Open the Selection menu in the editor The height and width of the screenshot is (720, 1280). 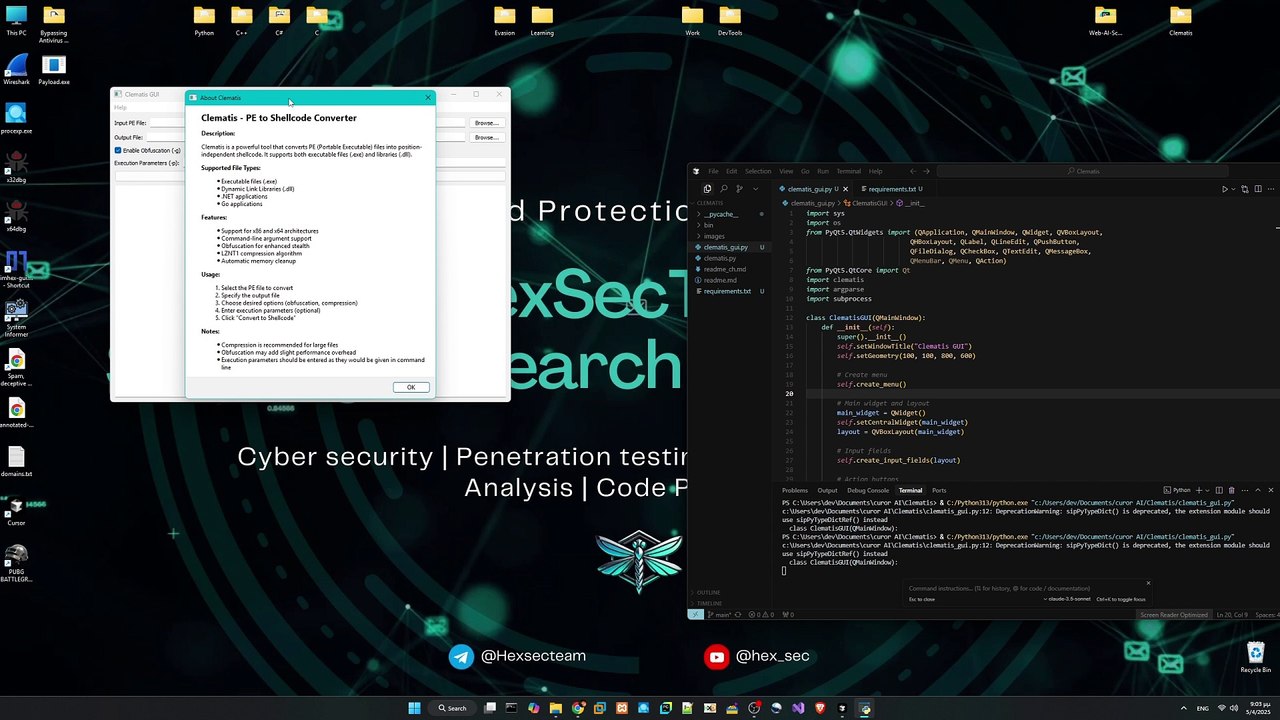tap(758, 171)
